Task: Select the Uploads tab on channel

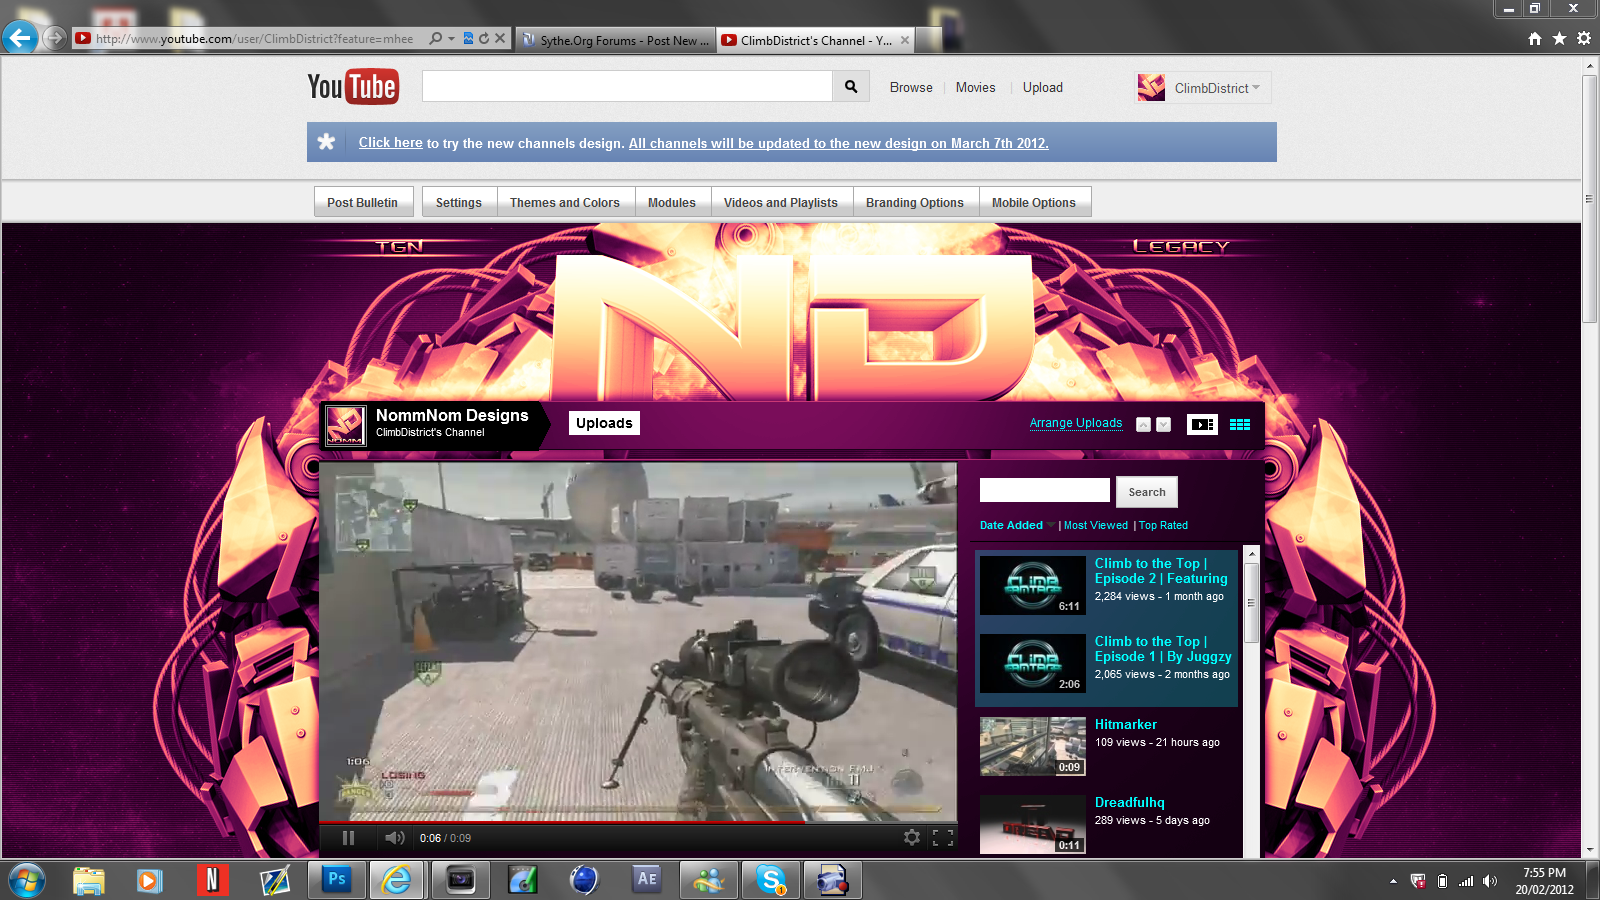Action: pos(604,423)
